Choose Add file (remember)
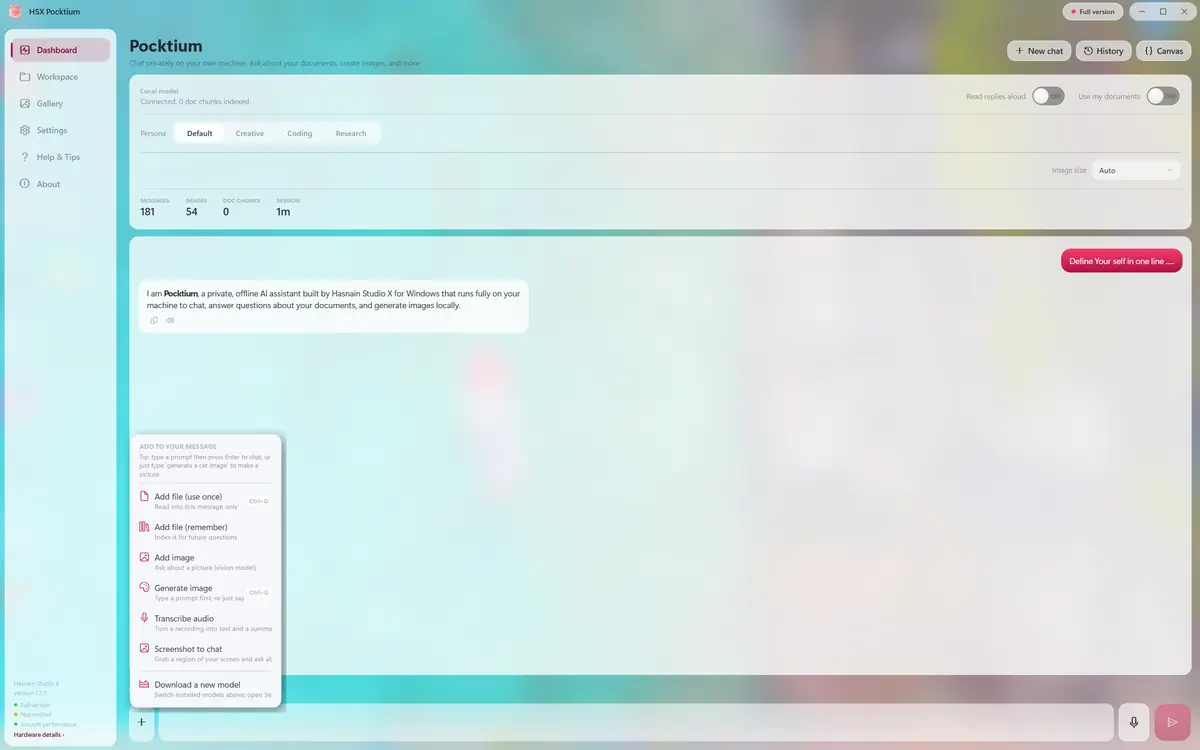Screen dimensions: 1200x750 205,531
